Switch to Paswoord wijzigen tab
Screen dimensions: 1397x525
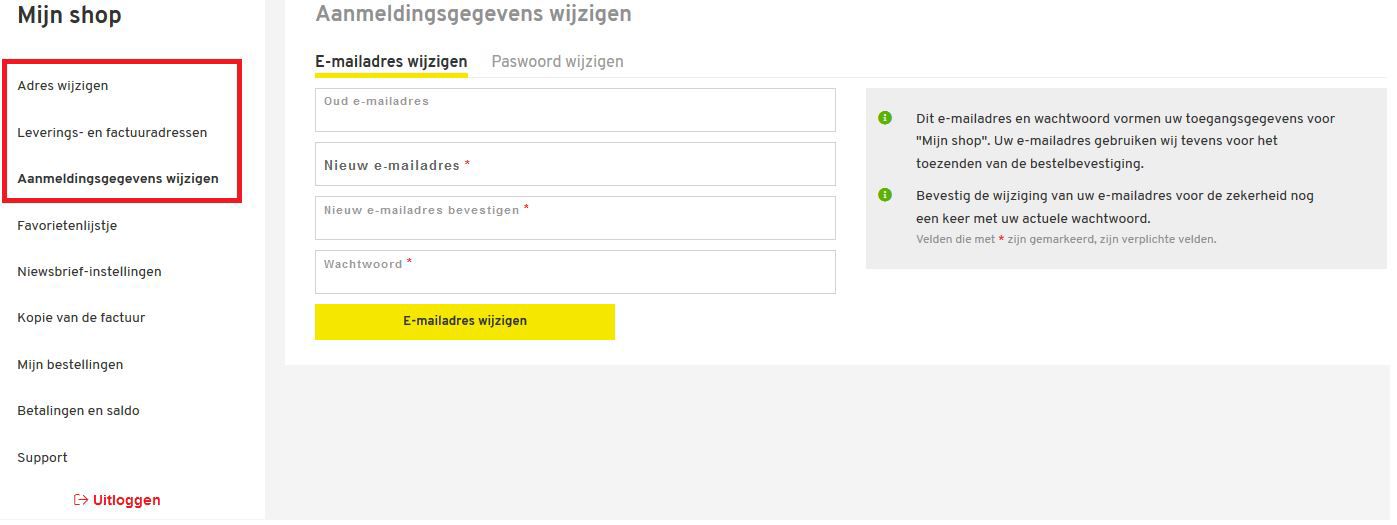[557, 62]
